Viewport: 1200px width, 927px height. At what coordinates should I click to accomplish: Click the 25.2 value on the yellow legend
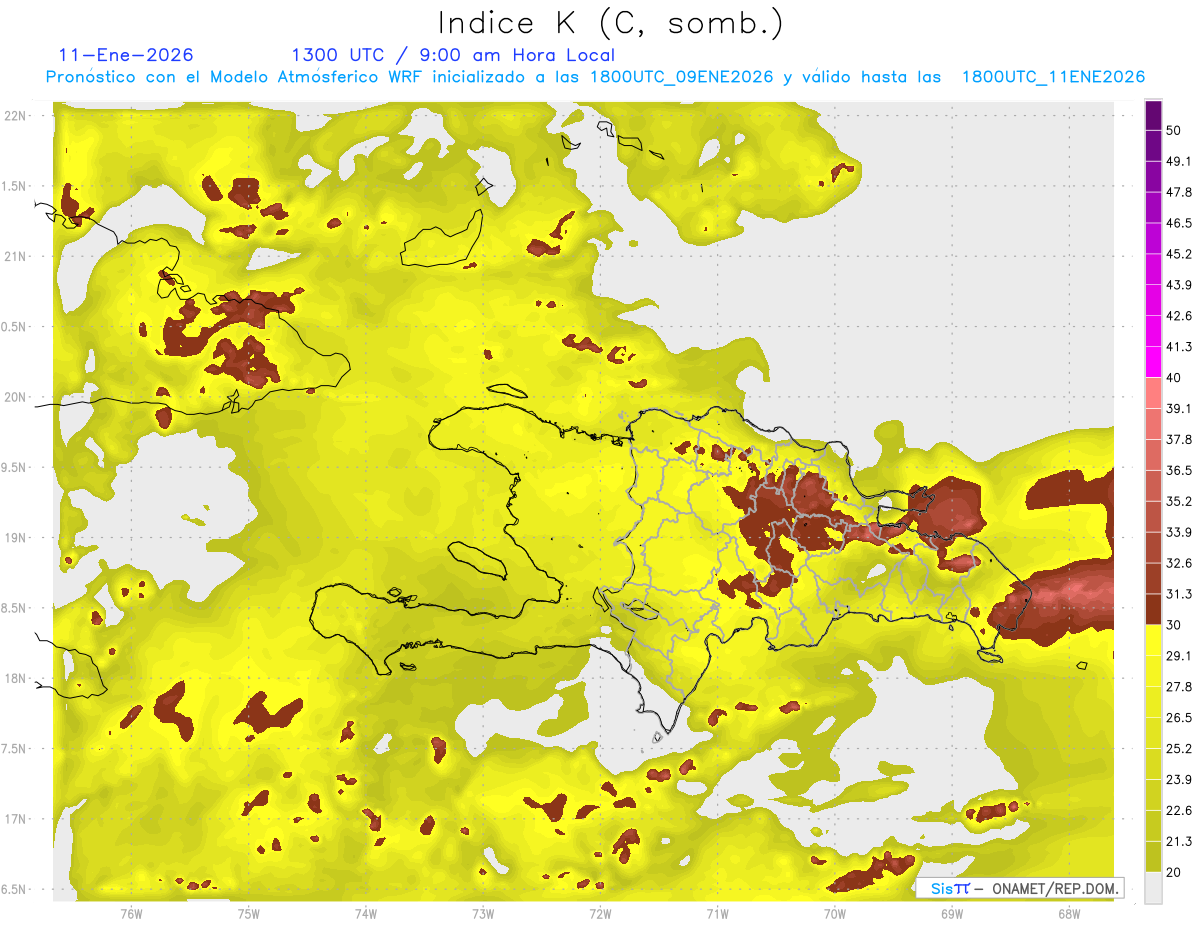pos(1179,748)
